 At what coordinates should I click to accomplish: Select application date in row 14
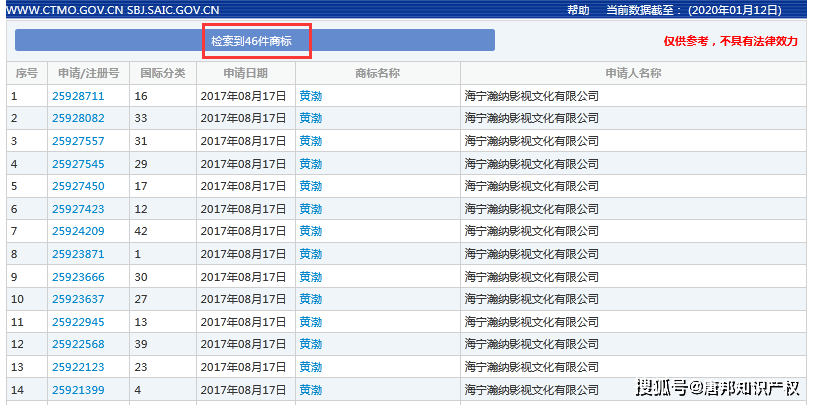click(244, 390)
